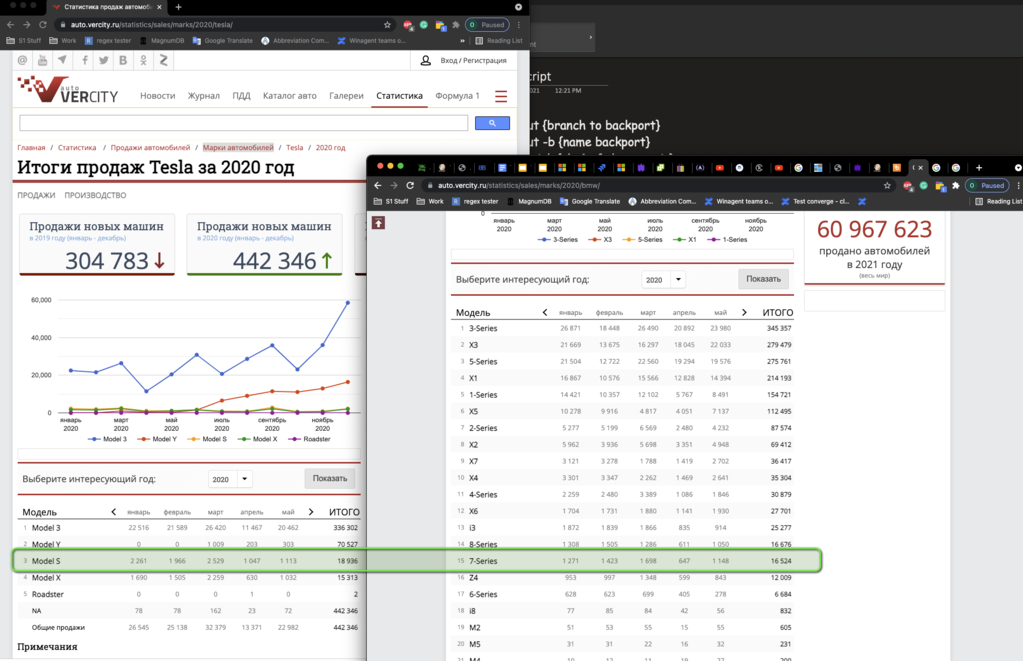1023x661 pixels.
Task: Click the Model Y legend entry in the Tesla chart
Action: tap(157, 439)
